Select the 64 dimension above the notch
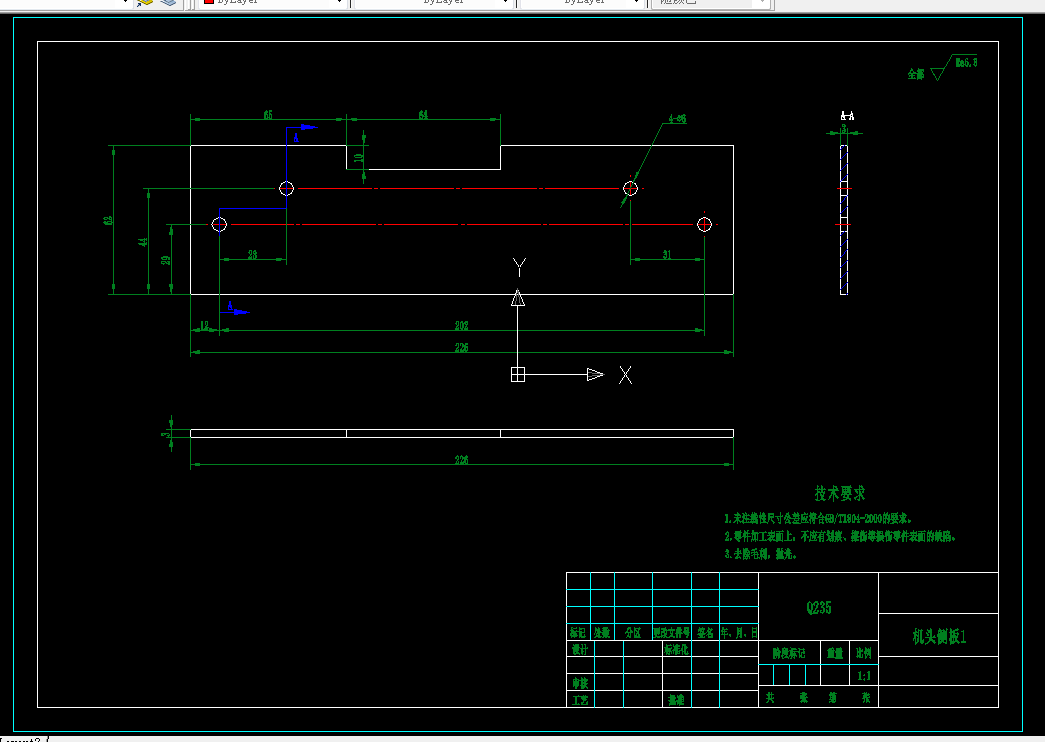The width and height of the screenshot is (1045, 742). coord(423,115)
